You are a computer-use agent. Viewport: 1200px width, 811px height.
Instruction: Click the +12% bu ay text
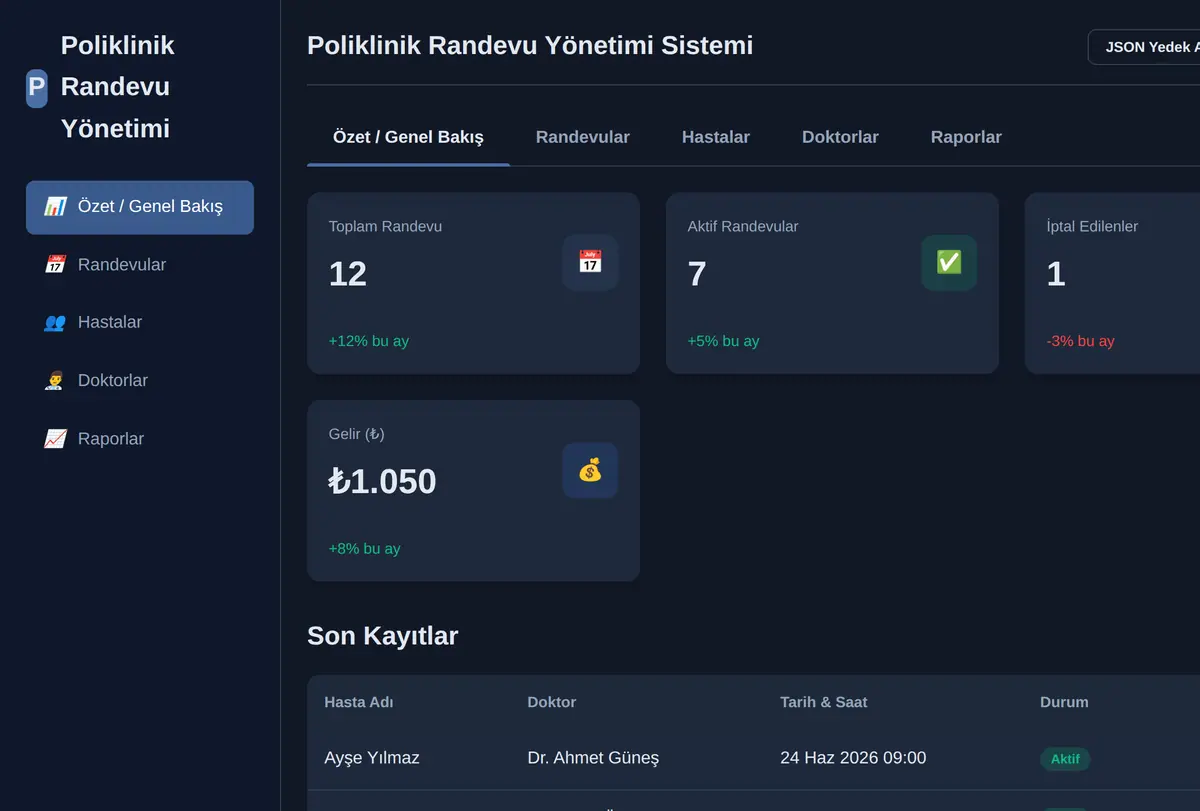click(x=369, y=341)
